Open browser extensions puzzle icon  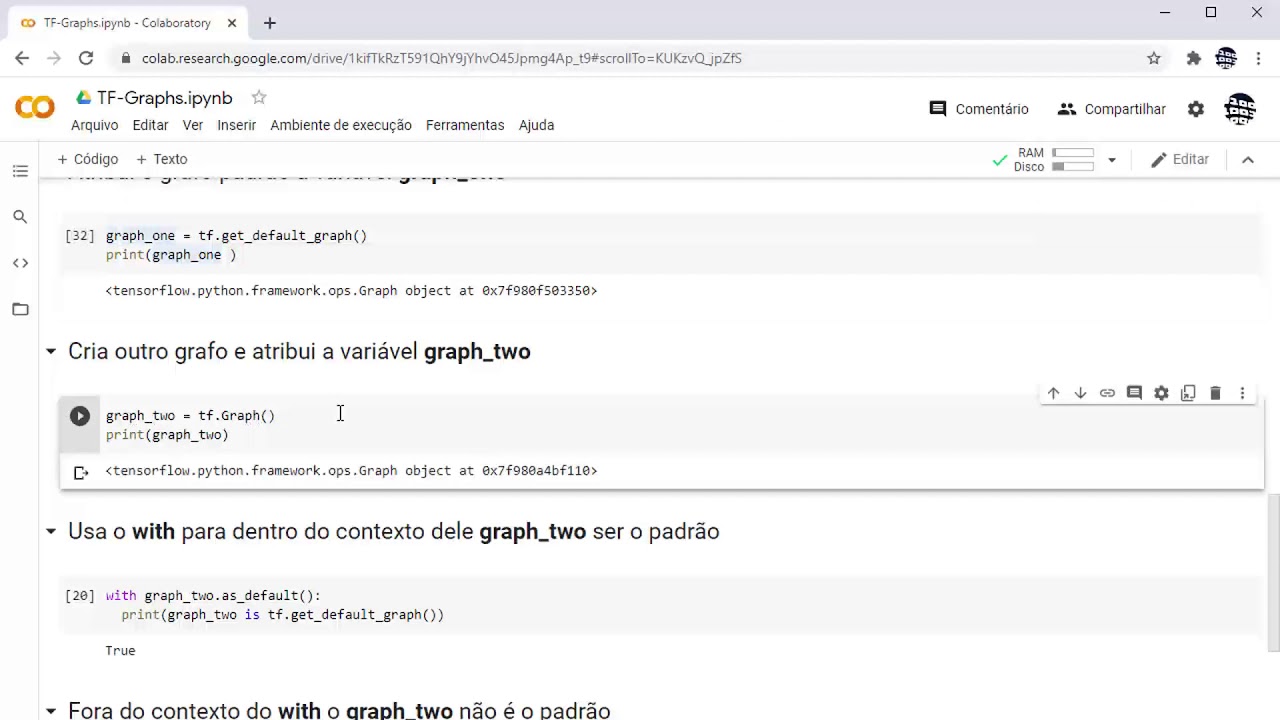pos(1193,58)
